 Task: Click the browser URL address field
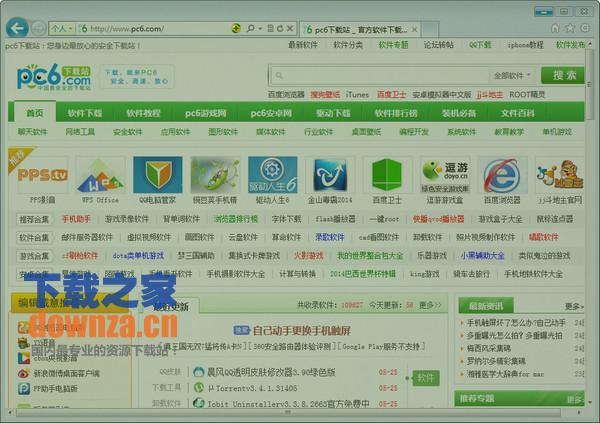[159, 28]
